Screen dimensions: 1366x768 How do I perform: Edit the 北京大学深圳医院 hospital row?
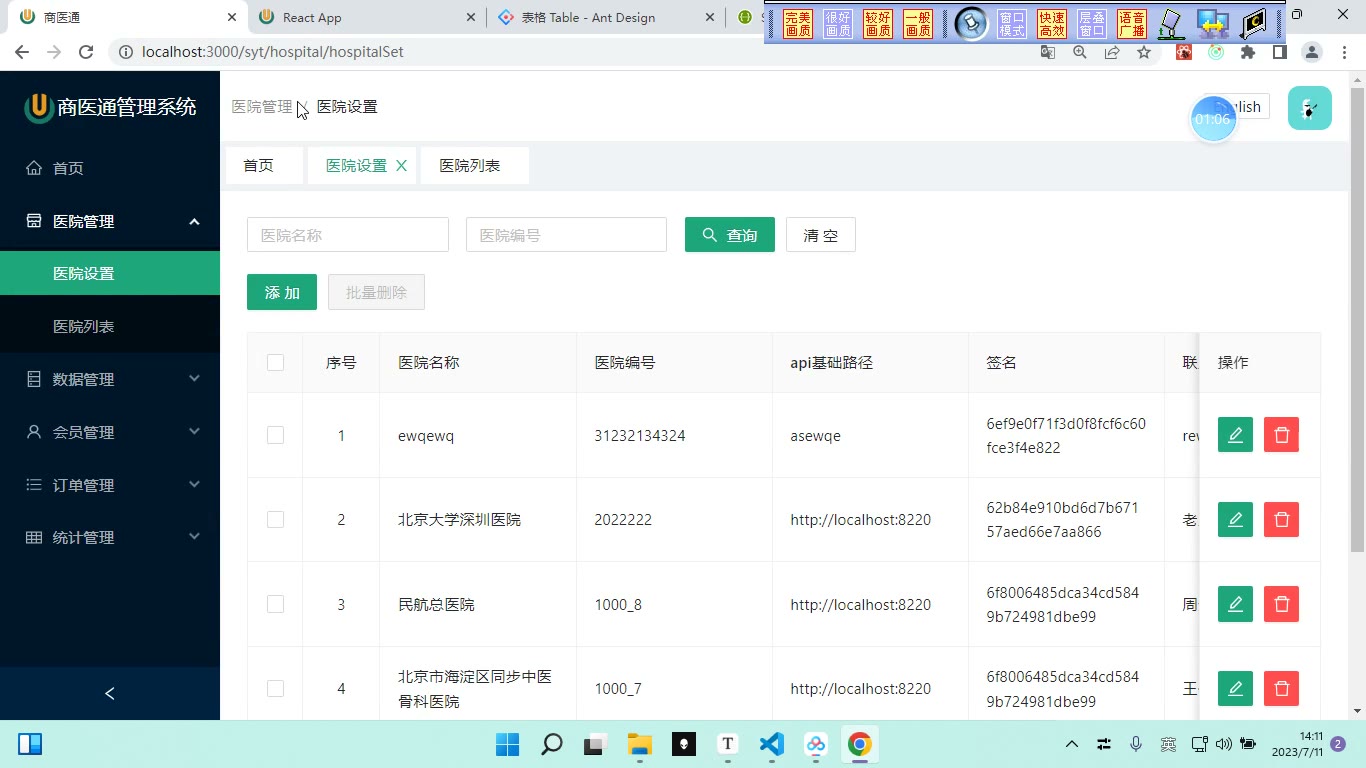[x=1235, y=520]
